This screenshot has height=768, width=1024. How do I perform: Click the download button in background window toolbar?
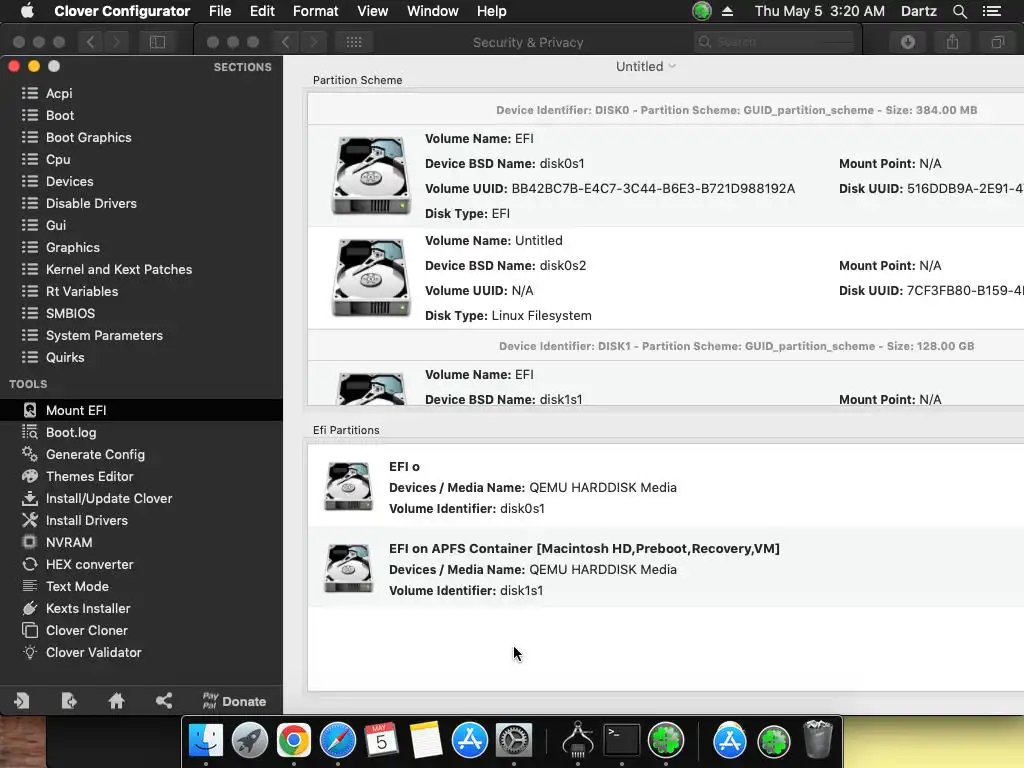point(908,42)
